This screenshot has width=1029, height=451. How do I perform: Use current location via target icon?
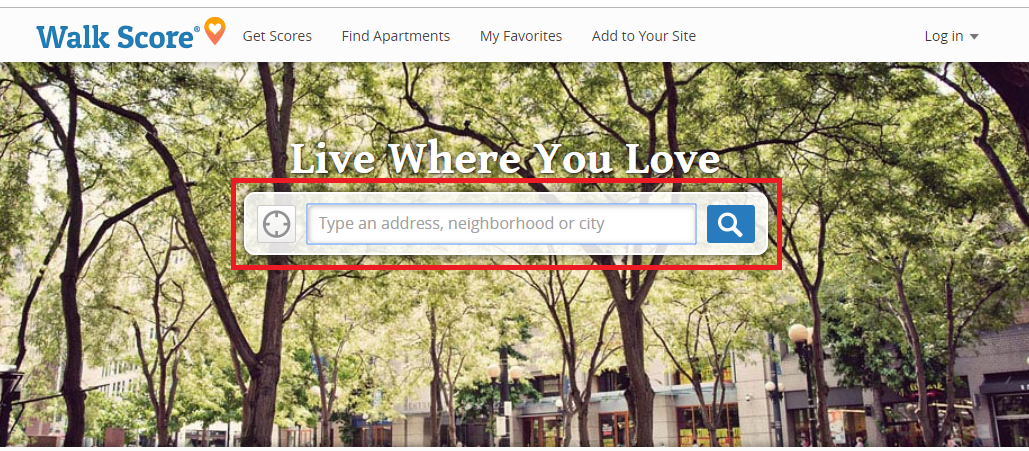click(276, 224)
